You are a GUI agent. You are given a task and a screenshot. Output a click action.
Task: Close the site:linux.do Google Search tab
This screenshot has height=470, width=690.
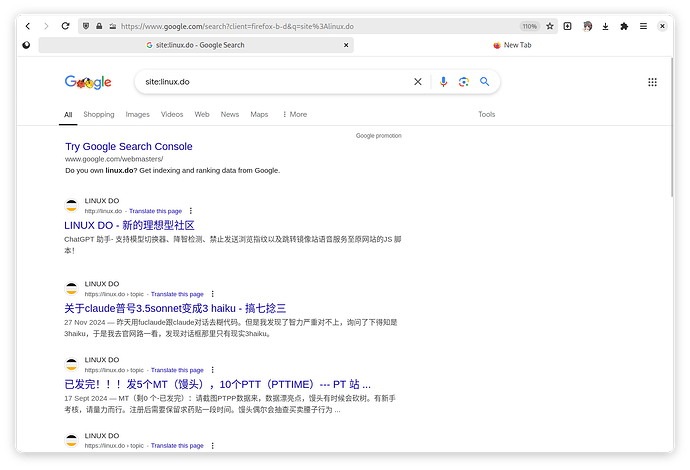click(346, 45)
